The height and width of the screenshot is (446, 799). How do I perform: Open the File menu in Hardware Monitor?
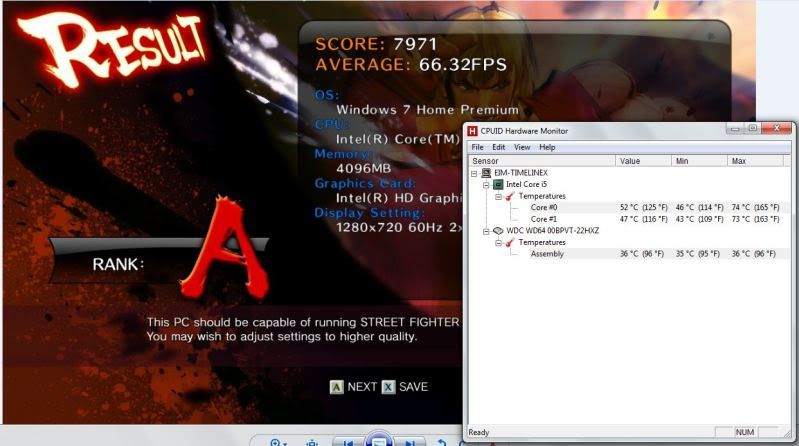click(477, 147)
